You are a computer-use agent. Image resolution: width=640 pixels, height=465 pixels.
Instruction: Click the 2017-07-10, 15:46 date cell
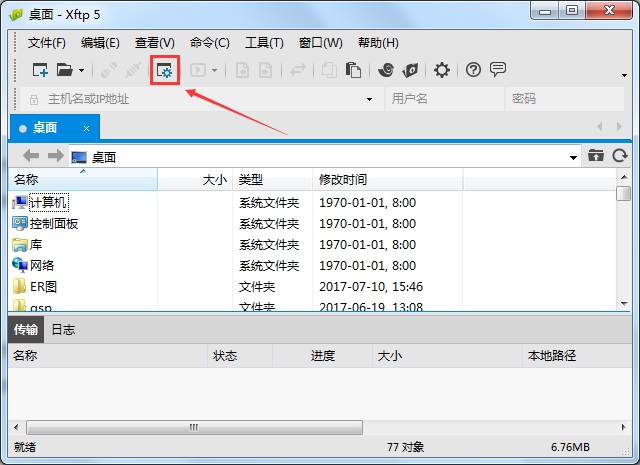(x=371, y=287)
